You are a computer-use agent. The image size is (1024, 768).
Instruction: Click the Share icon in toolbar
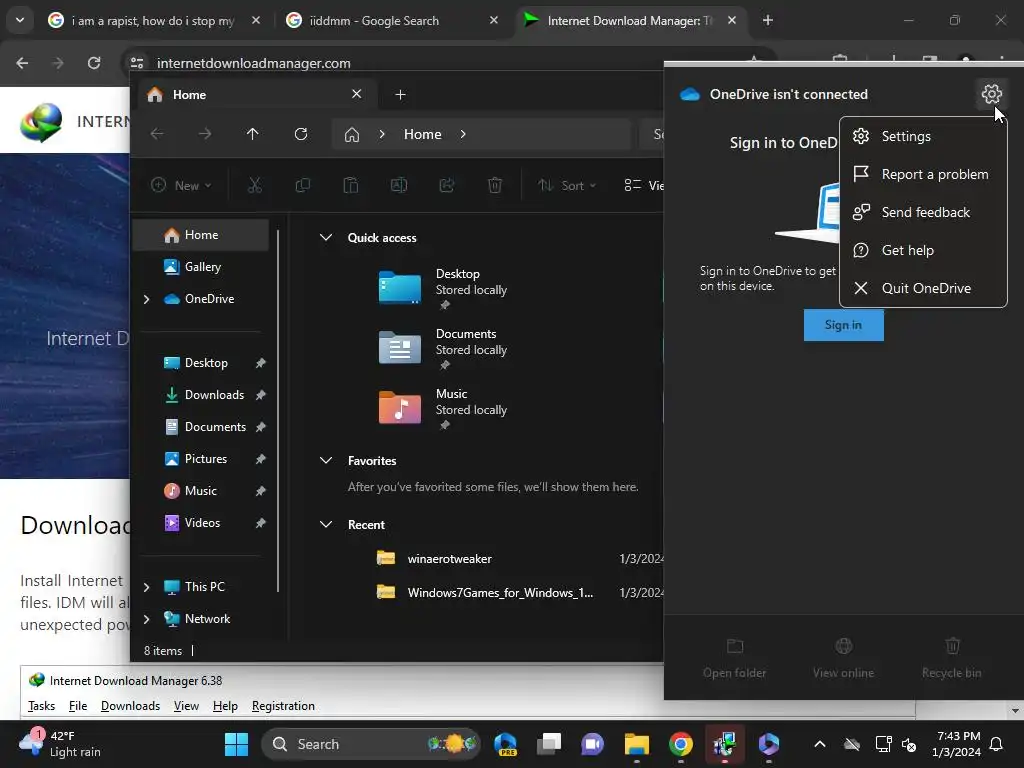pyautogui.click(x=447, y=185)
